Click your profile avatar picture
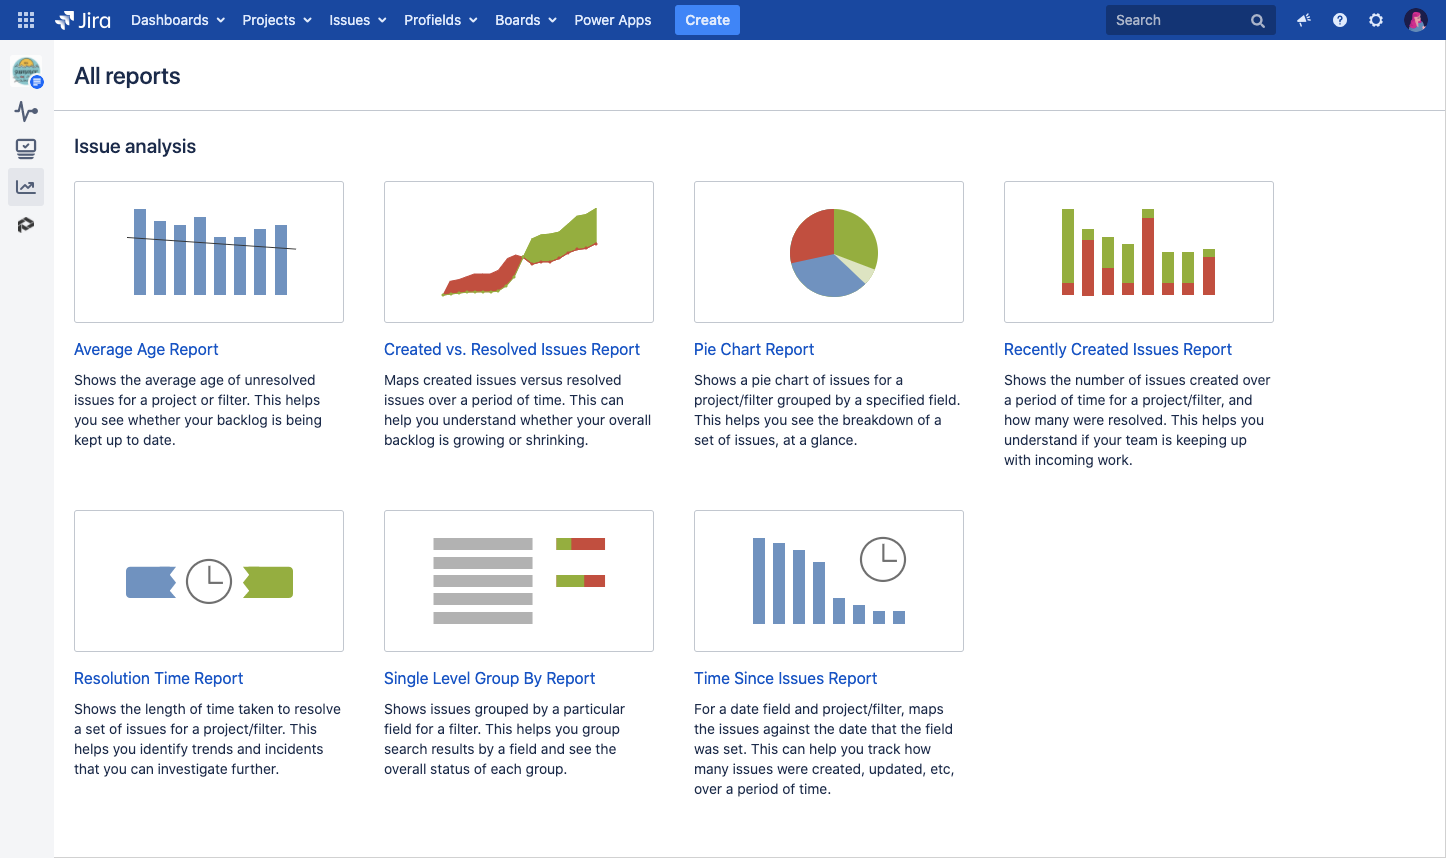The height and width of the screenshot is (858, 1446). [x=1414, y=19]
